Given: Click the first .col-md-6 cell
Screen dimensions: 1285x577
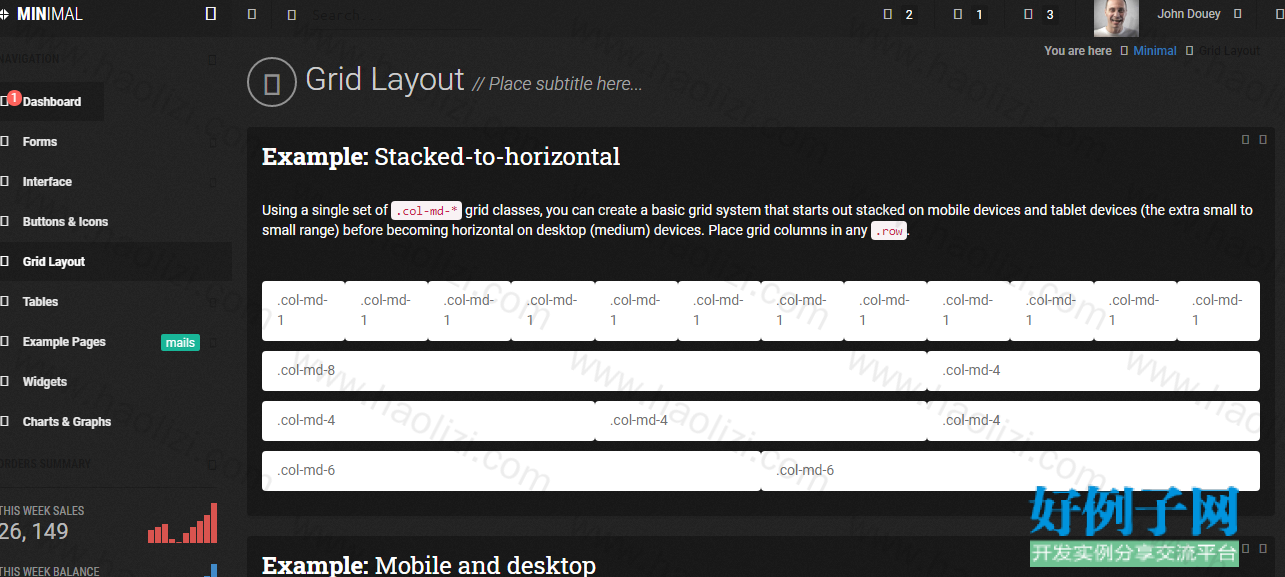Looking at the screenshot, I should (x=511, y=471).
